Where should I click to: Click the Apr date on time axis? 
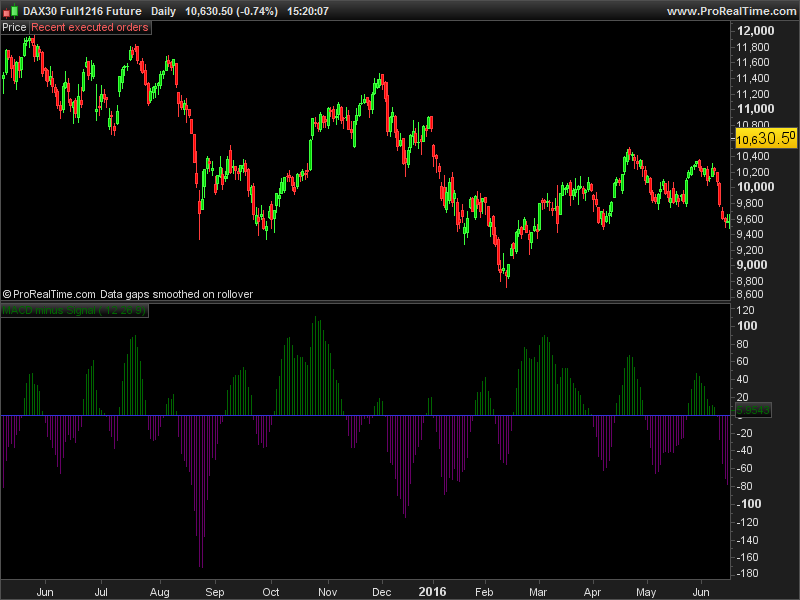tap(592, 592)
